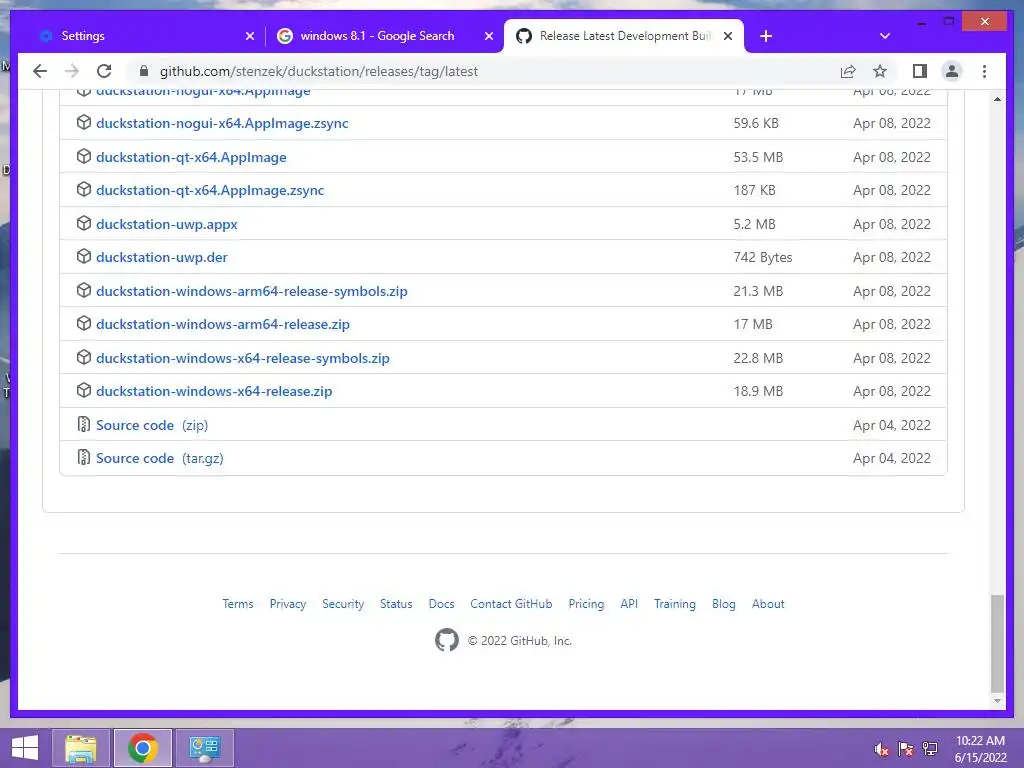Screen dimensions: 1024x768
Task: Open Contact GitHub footer link
Action: (511, 604)
